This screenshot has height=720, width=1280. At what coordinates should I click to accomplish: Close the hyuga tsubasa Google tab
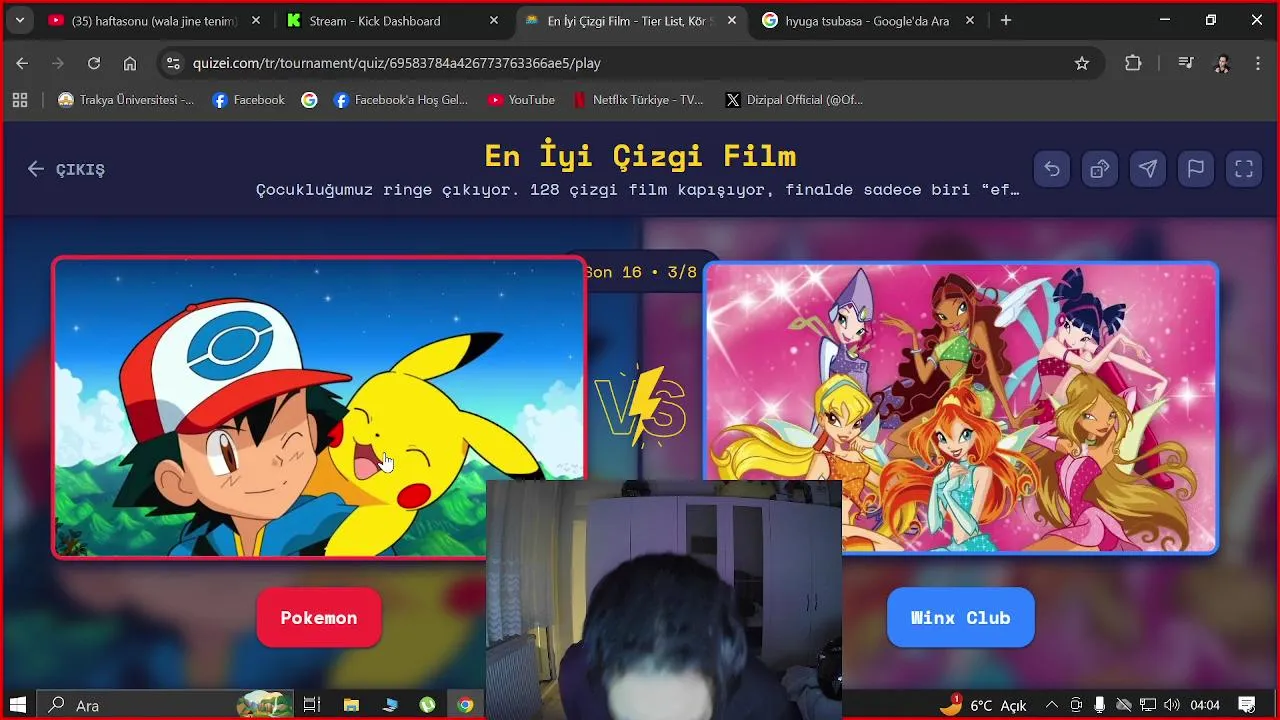click(970, 20)
